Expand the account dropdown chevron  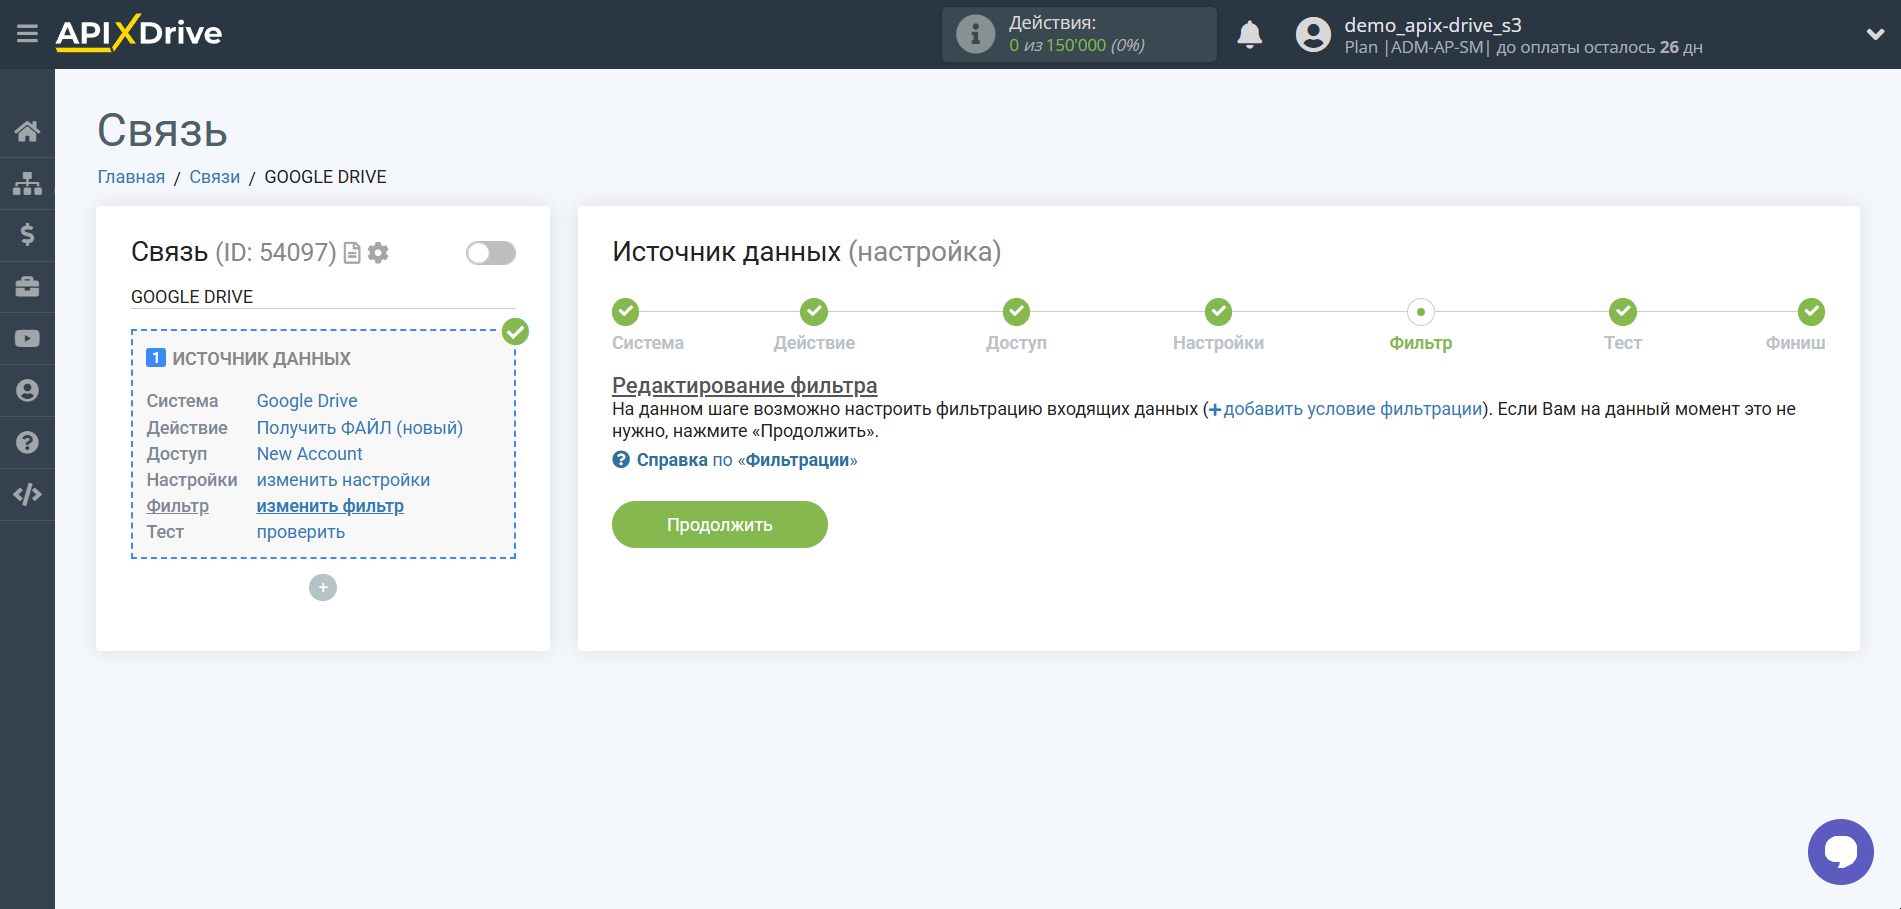point(1875,34)
